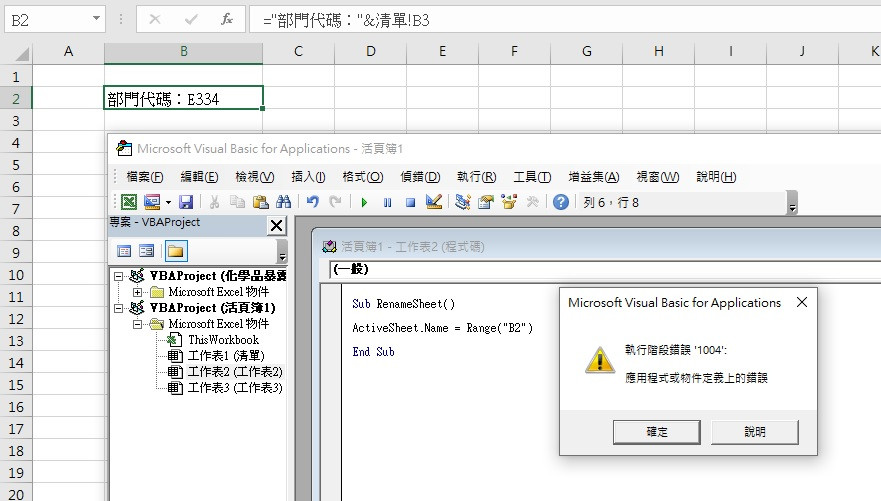Open the 檔案(F) menu
The width and height of the screenshot is (881, 501).
(144, 177)
